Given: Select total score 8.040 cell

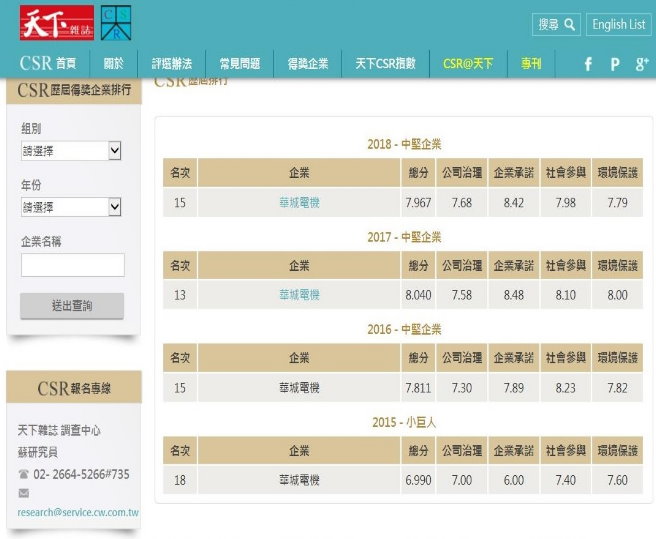Looking at the screenshot, I should (418, 295).
